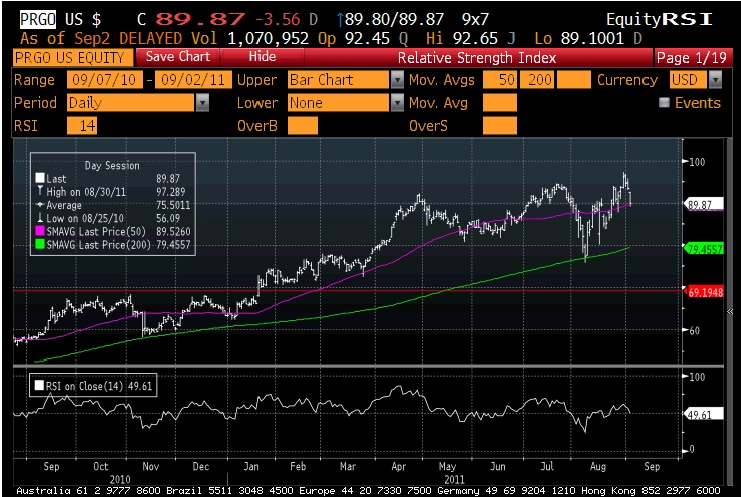Click the OverB input field
Screen dimensions: 741x497
[x=303, y=126]
